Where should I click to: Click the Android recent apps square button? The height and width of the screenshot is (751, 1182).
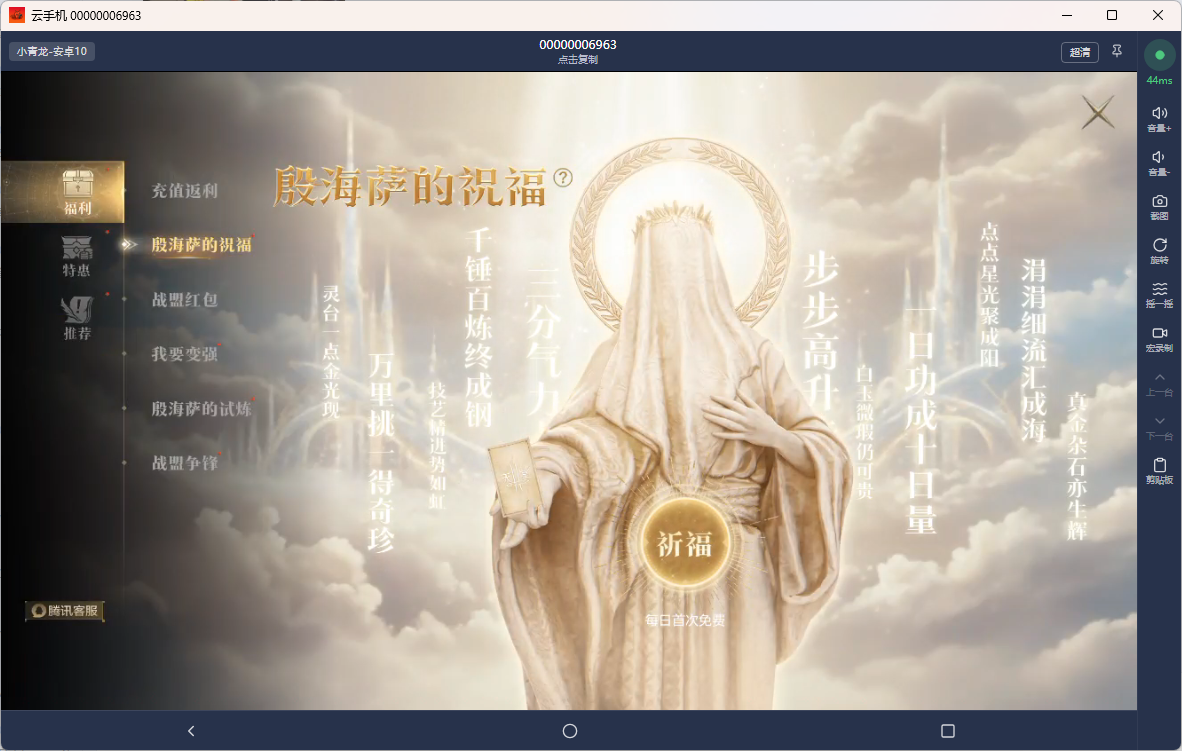948,731
